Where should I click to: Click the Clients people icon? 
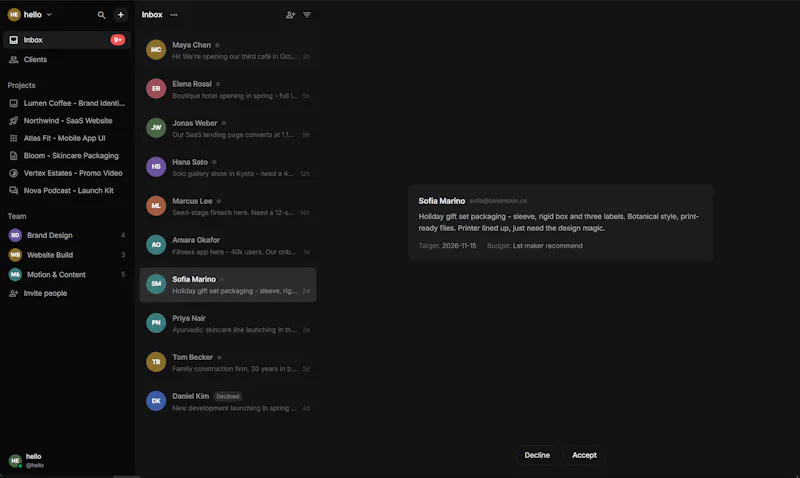pos(14,60)
